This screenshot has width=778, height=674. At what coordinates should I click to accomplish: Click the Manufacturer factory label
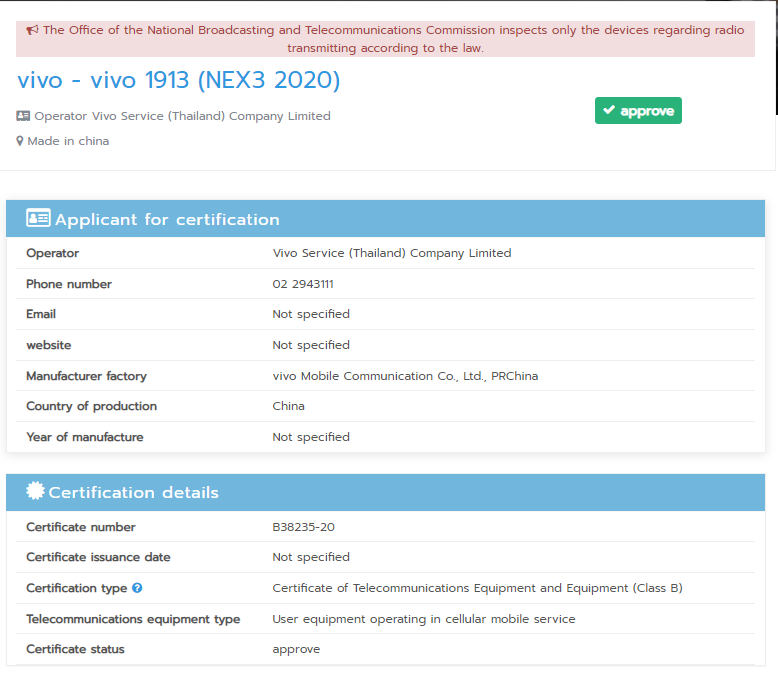[x=86, y=376]
